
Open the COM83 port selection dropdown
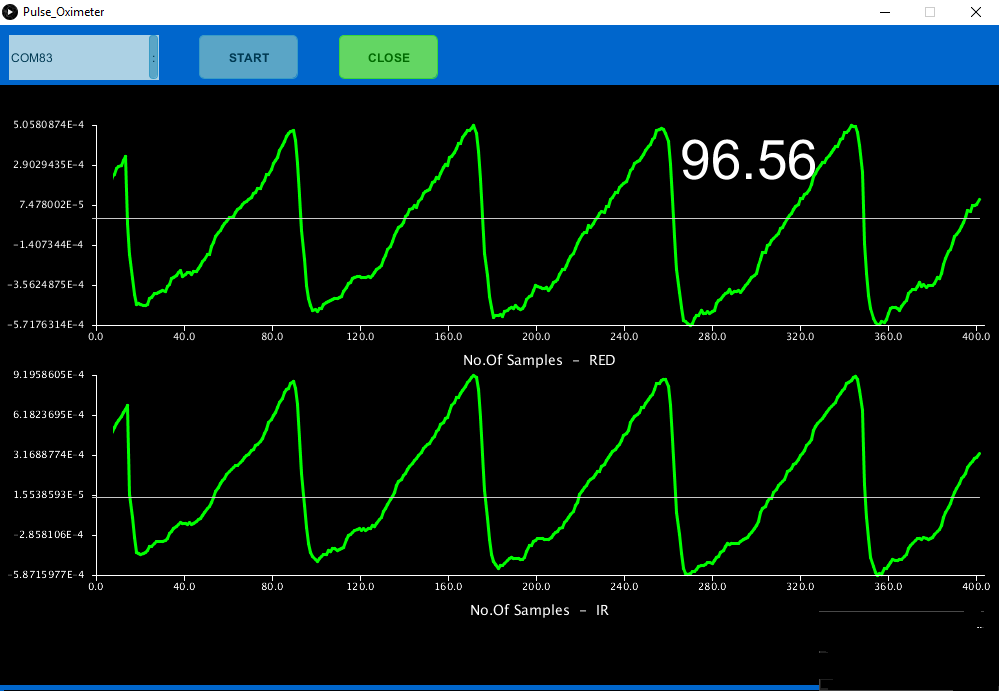click(154, 57)
